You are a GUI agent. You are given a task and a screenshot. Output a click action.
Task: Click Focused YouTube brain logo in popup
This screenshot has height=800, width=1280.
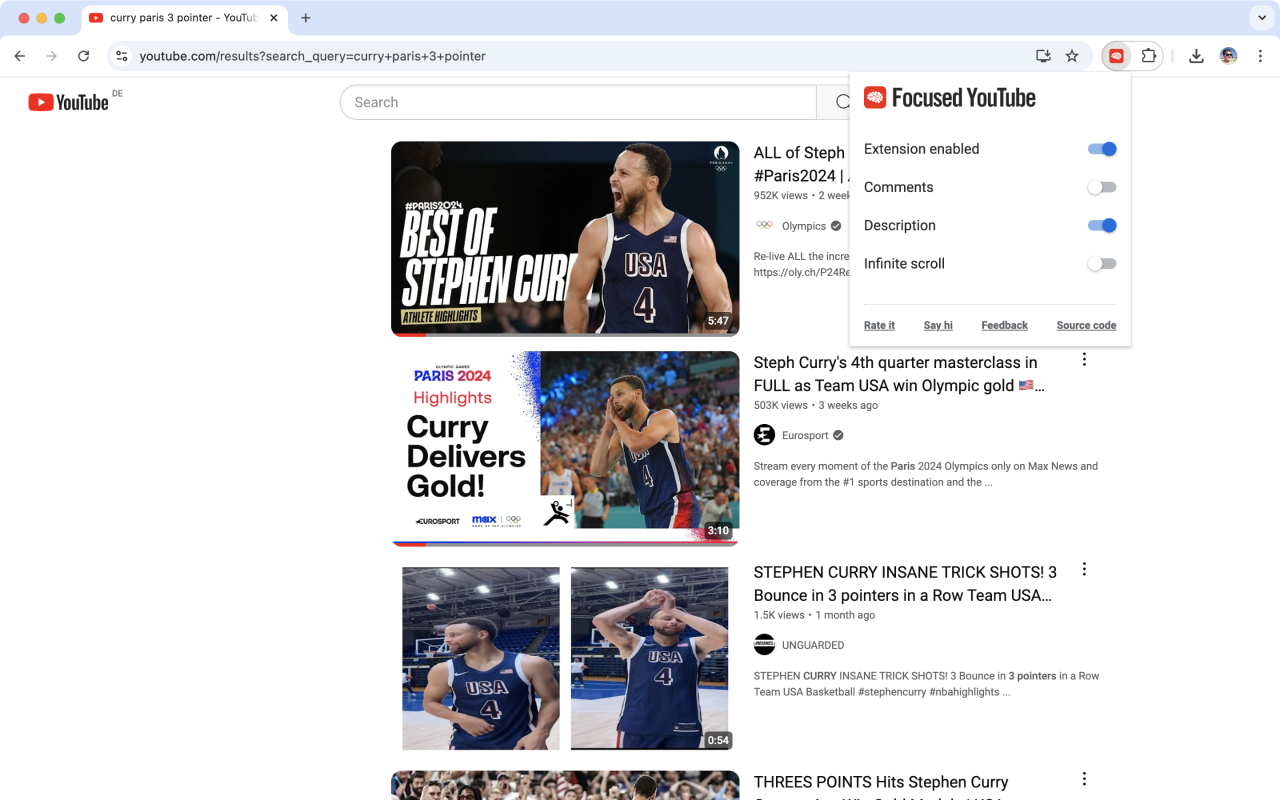(875, 97)
